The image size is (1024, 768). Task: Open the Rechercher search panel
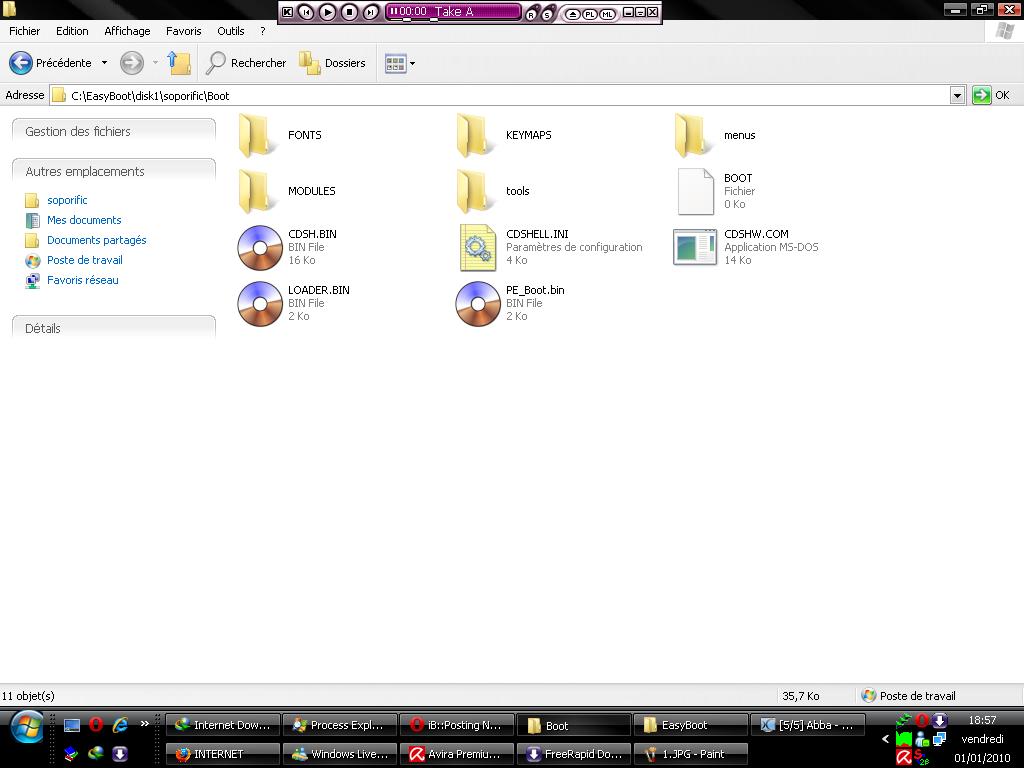coord(246,63)
